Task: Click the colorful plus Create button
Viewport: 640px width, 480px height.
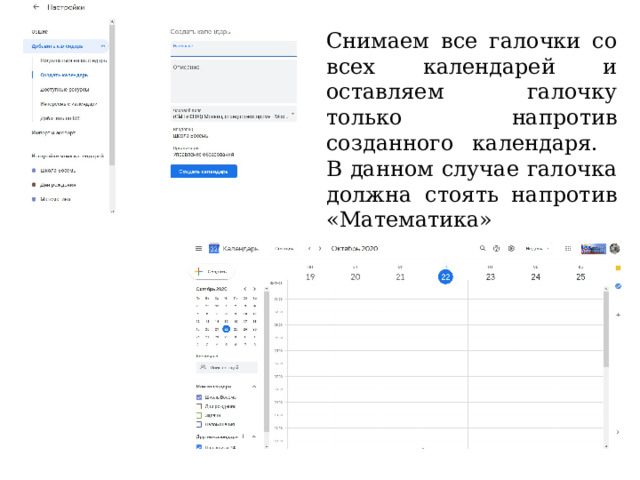Action: click(x=212, y=271)
